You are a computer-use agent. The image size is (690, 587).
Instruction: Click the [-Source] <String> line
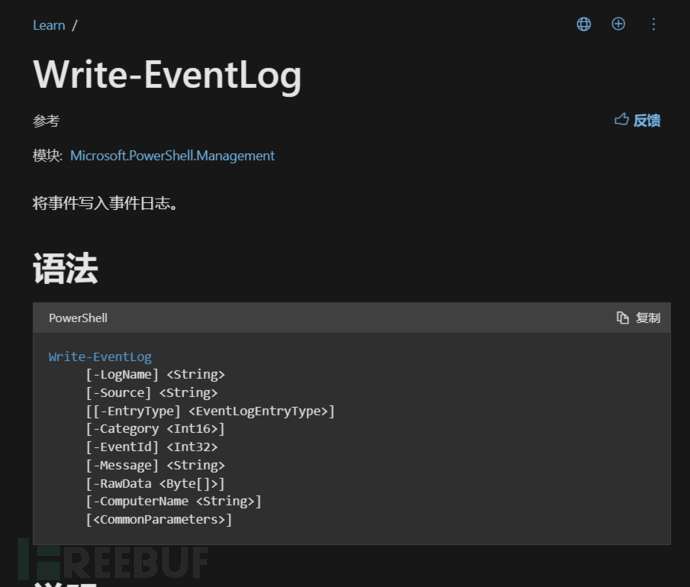tap(151, 393)
